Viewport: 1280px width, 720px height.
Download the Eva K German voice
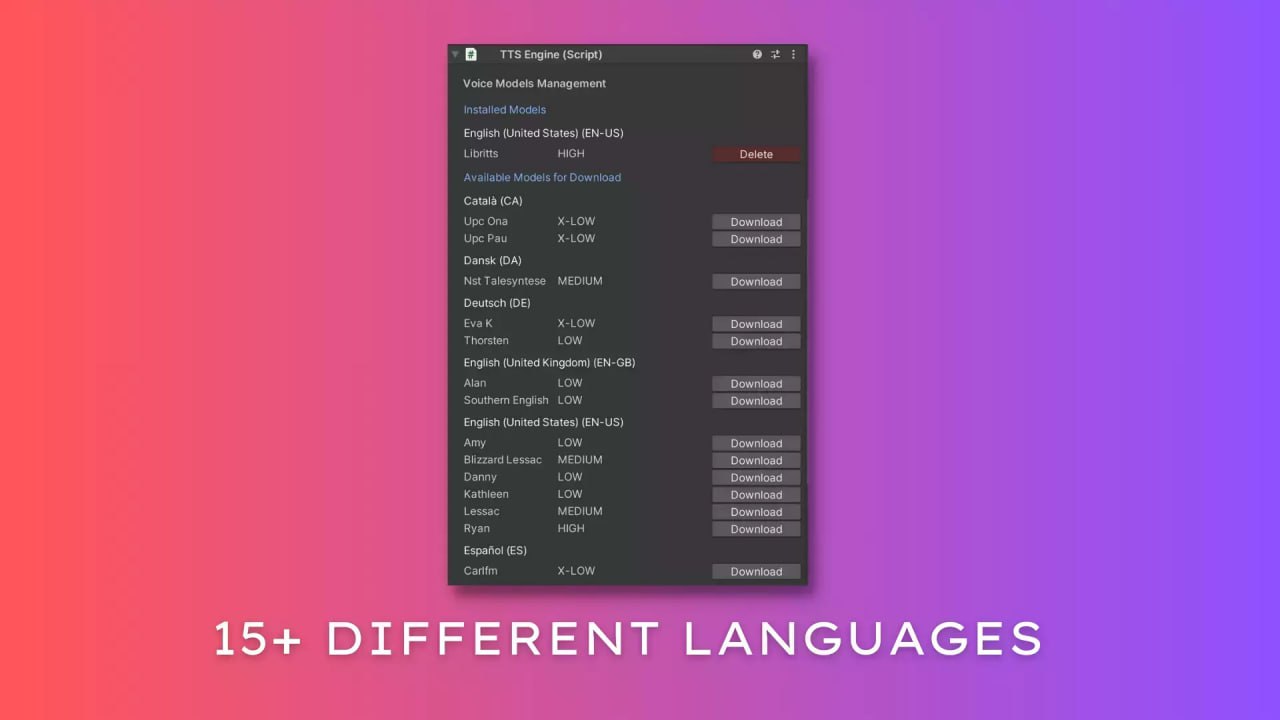tap(755, 323)
